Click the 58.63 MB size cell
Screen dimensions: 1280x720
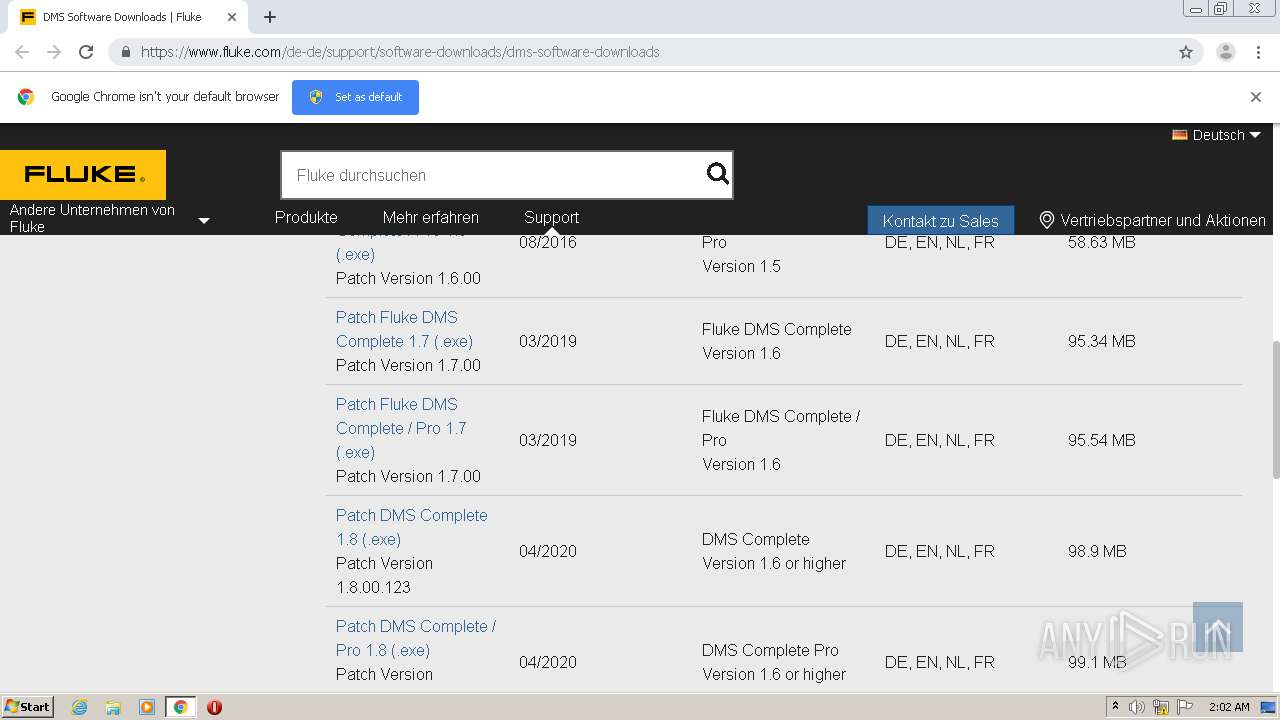coord(1101,242)
